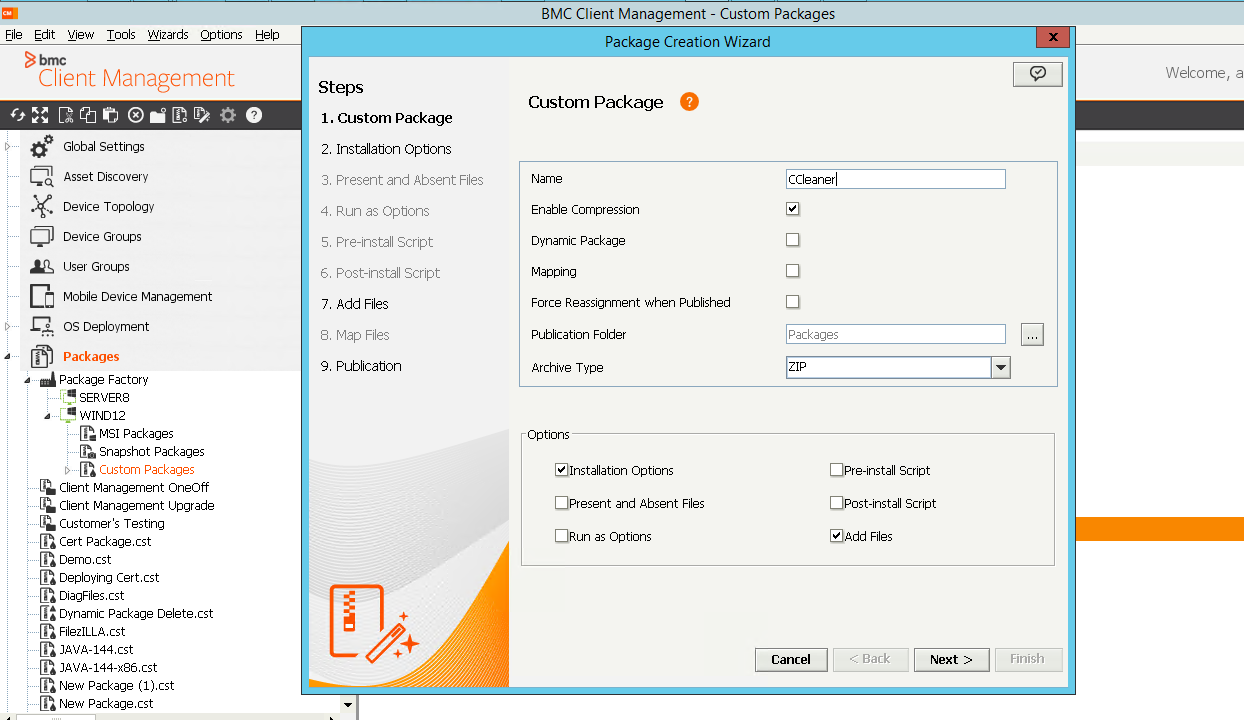Screen dimensions: 1244x720
Task: Go to step 7 Add Files
Action: click(355, 304)
